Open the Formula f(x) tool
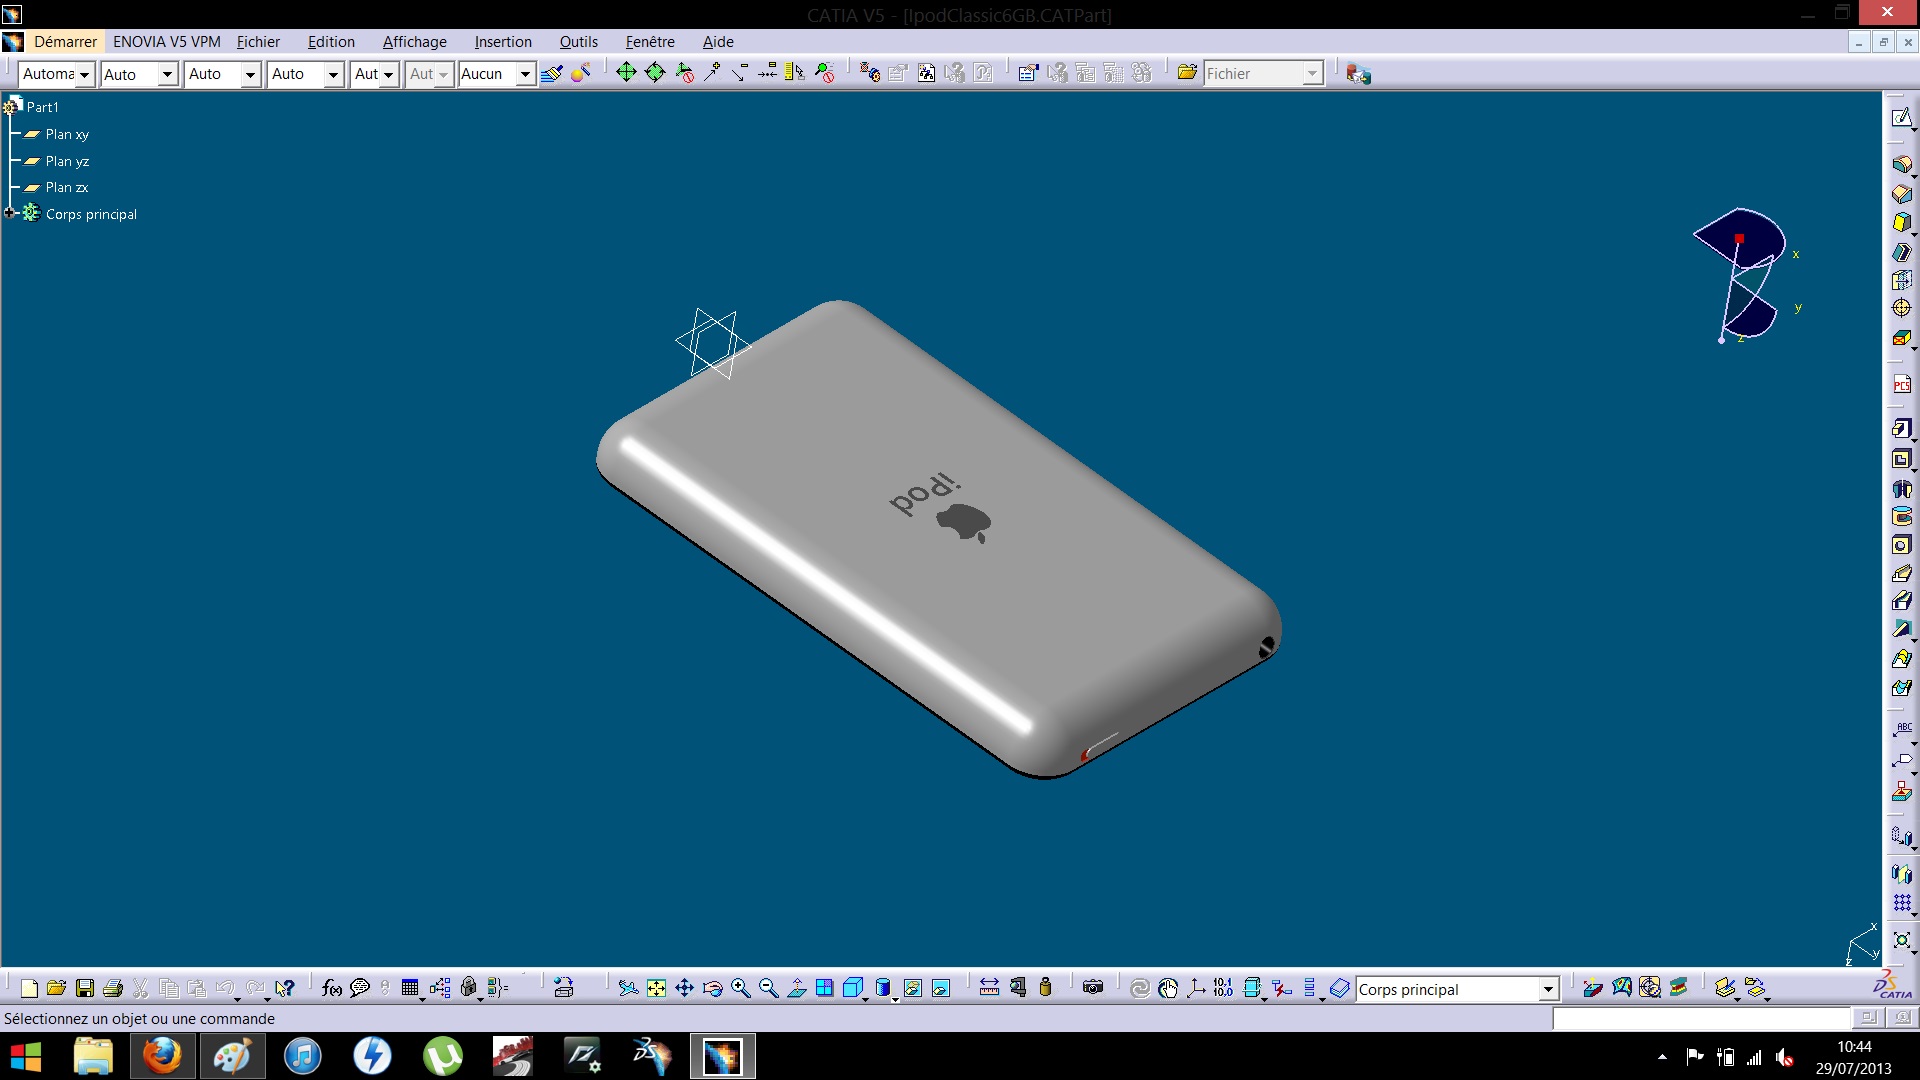 [x=332, y=989]
